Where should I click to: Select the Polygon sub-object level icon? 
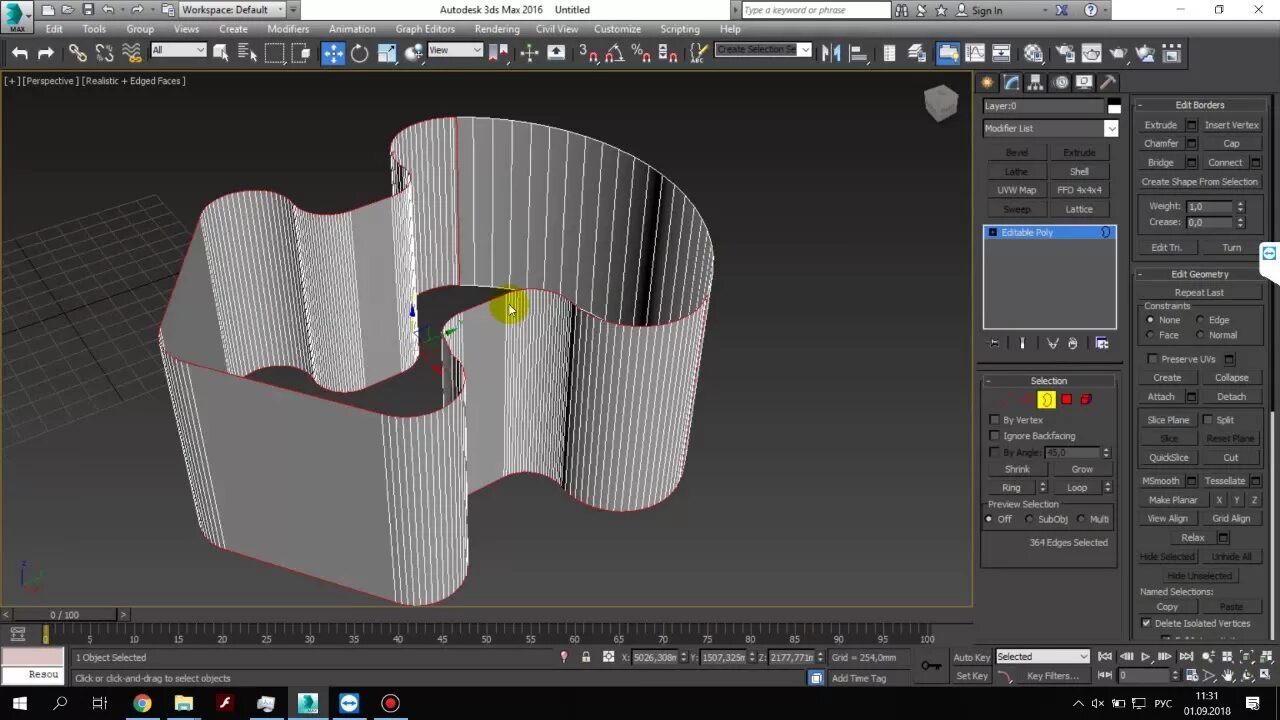[1067, 400]
